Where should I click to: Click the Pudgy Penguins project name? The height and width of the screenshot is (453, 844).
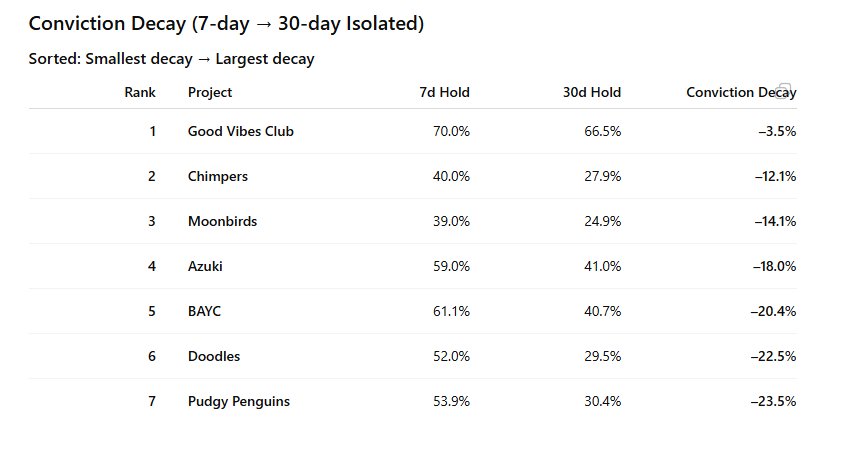[x=239, y=401]
